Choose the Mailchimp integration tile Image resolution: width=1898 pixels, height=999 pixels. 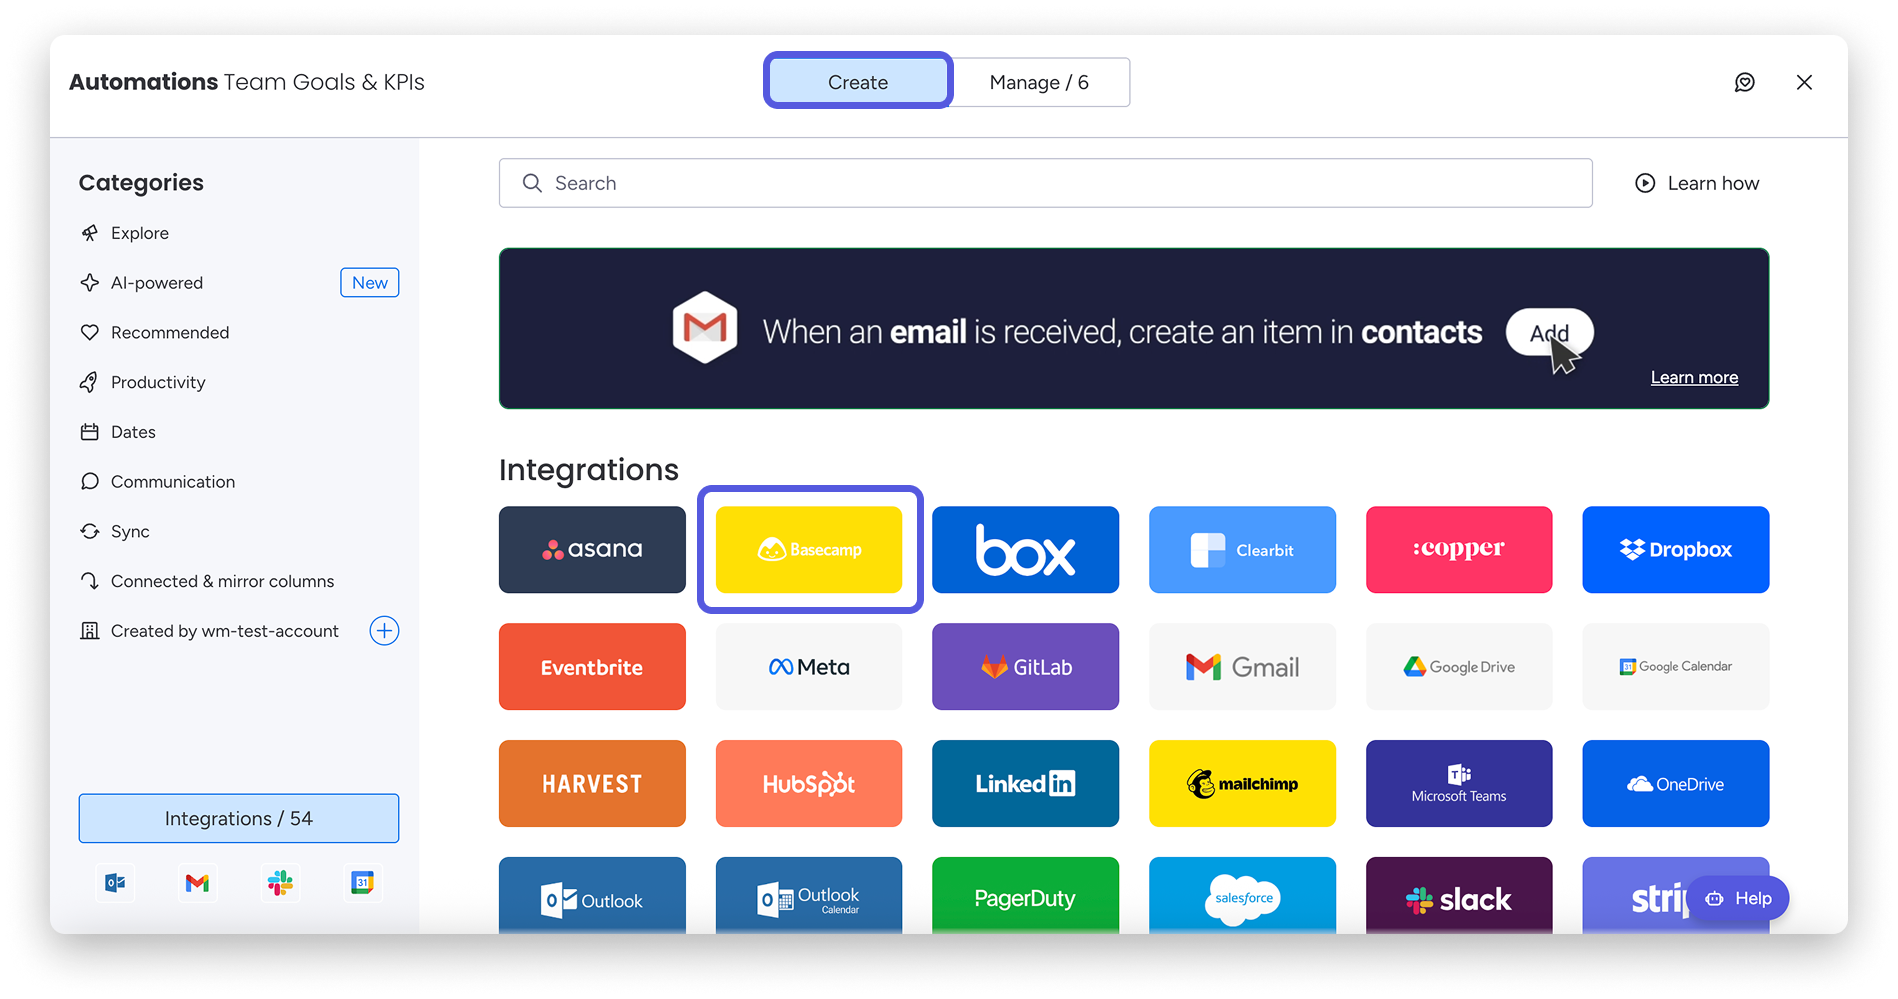[x=1242, y=783]
